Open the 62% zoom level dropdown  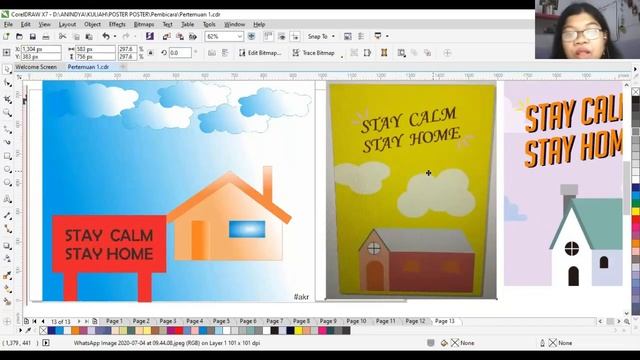240,36
